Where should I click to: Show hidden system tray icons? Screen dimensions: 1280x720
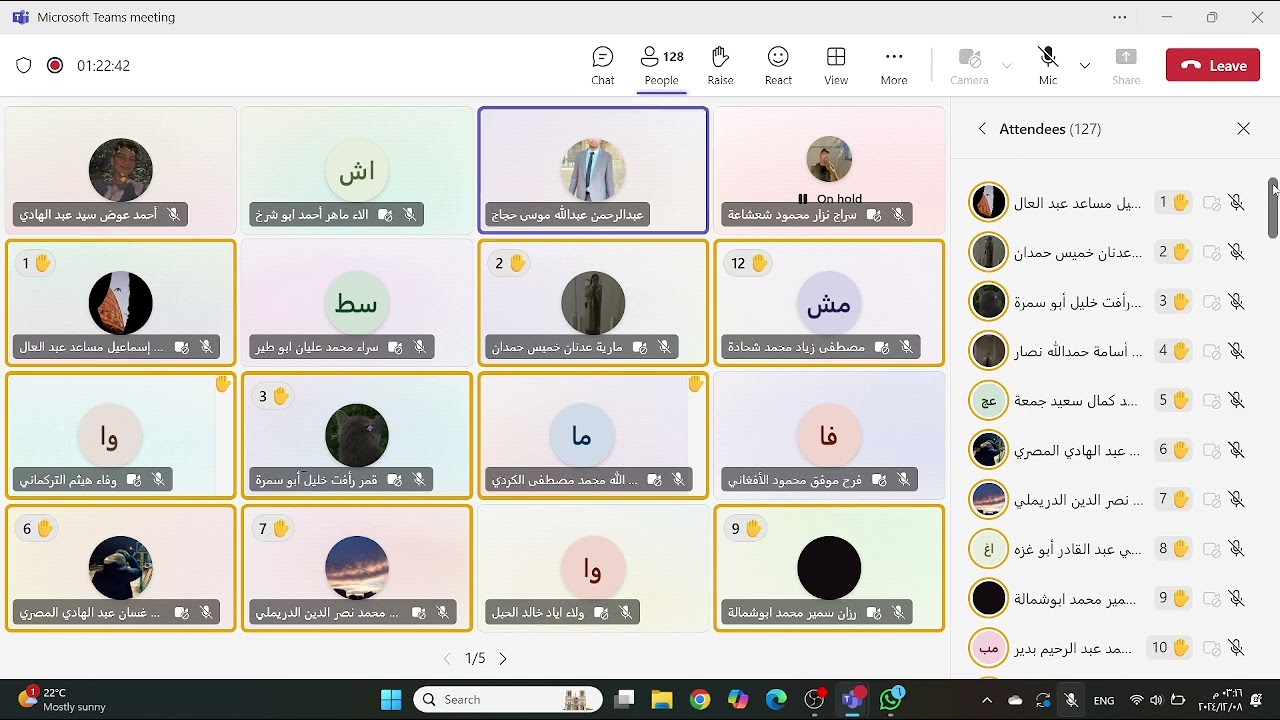987,700
